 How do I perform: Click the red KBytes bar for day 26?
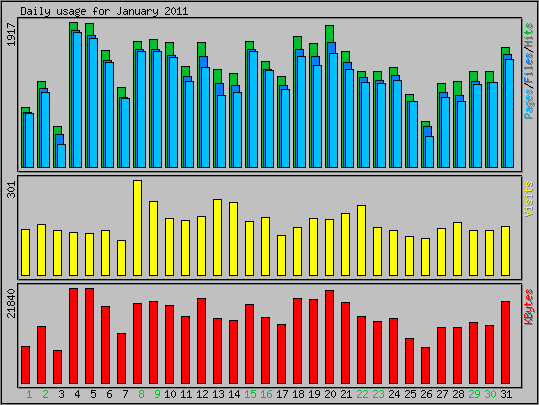pos(426,365)
